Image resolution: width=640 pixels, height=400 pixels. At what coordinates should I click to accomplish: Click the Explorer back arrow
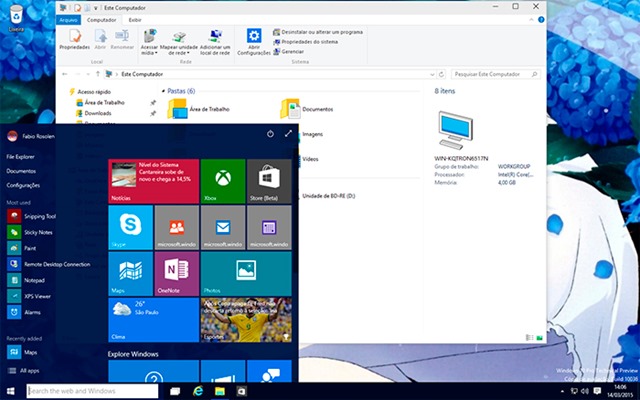coord(65,74)
